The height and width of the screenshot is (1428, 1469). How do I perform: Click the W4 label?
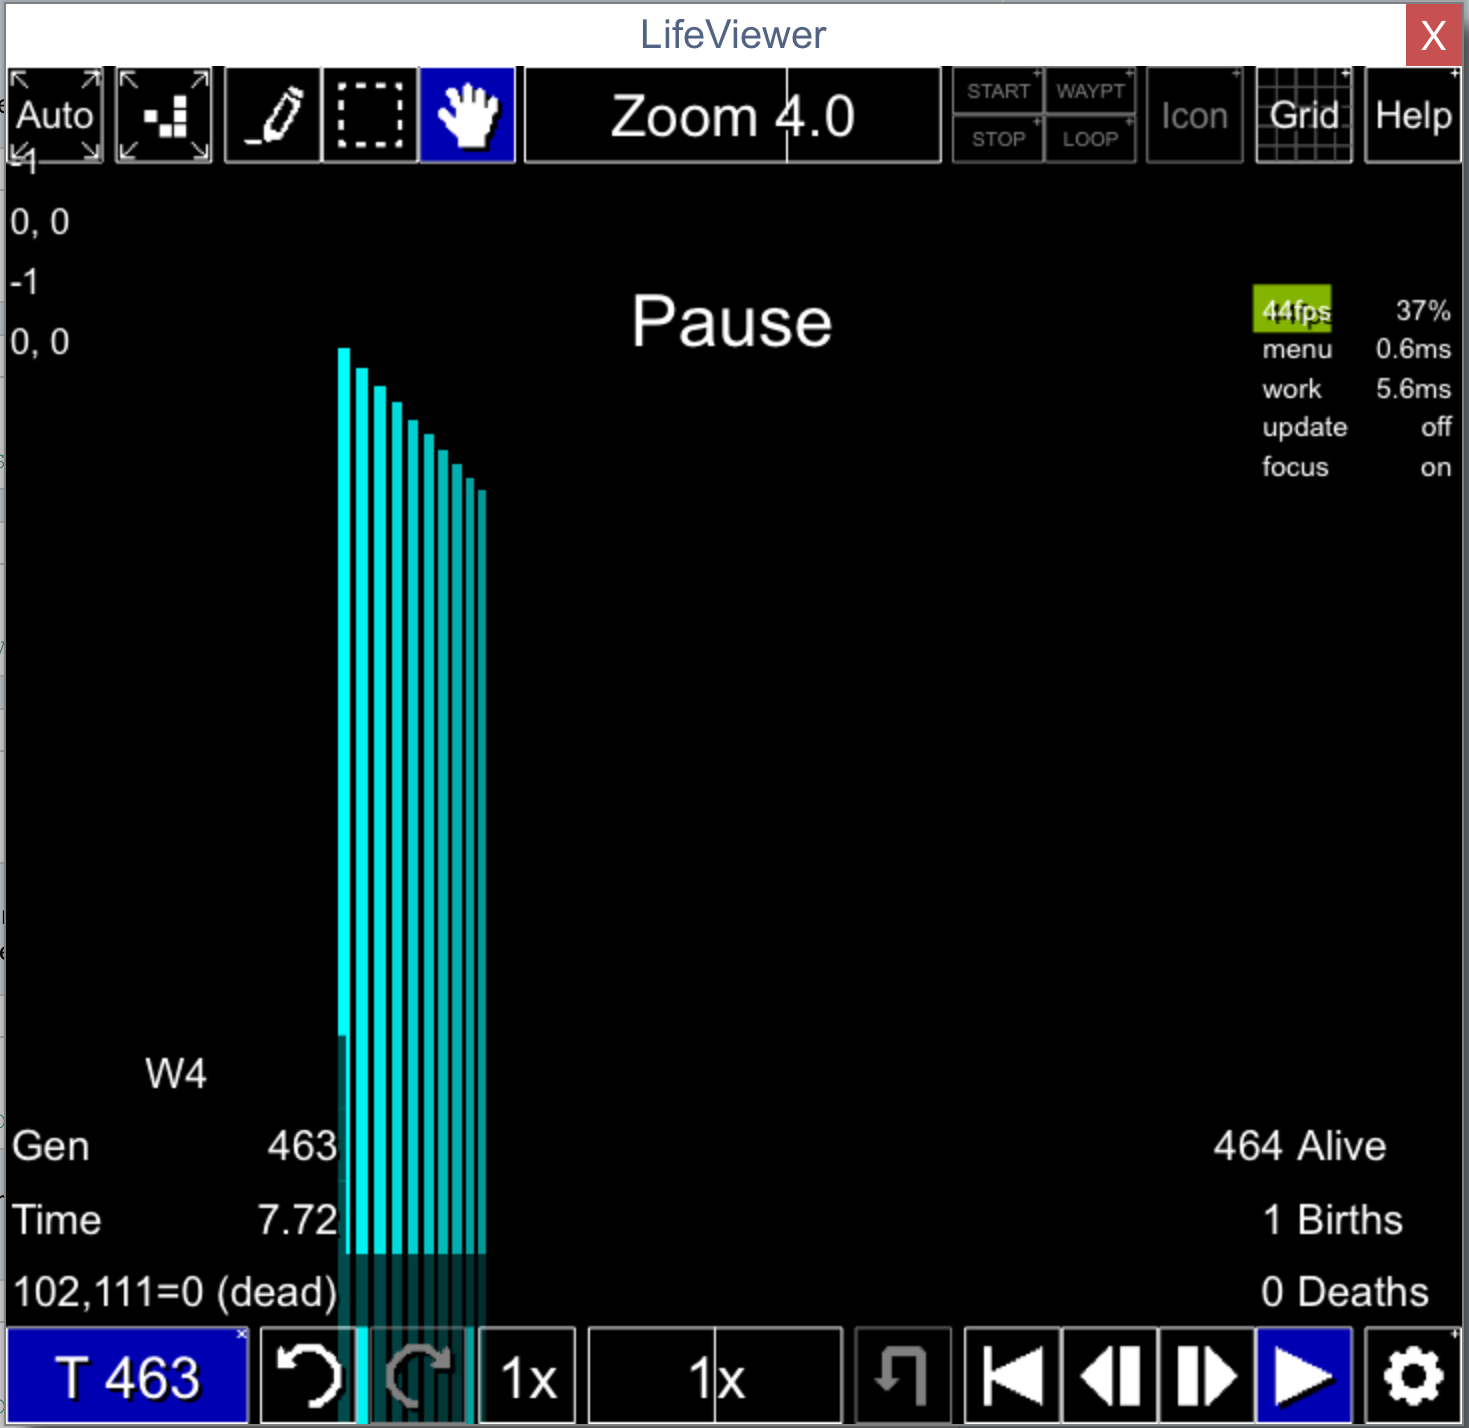(176, 1074)
